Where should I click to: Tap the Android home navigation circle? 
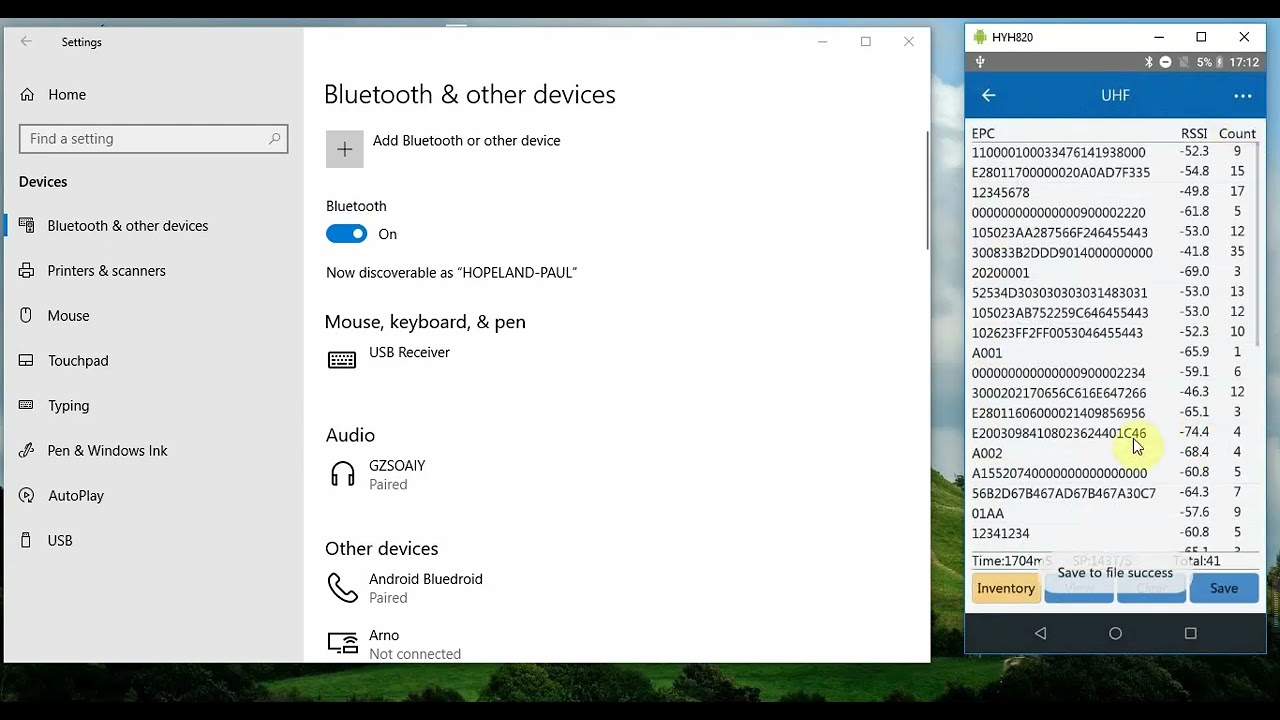point(1115,633)
